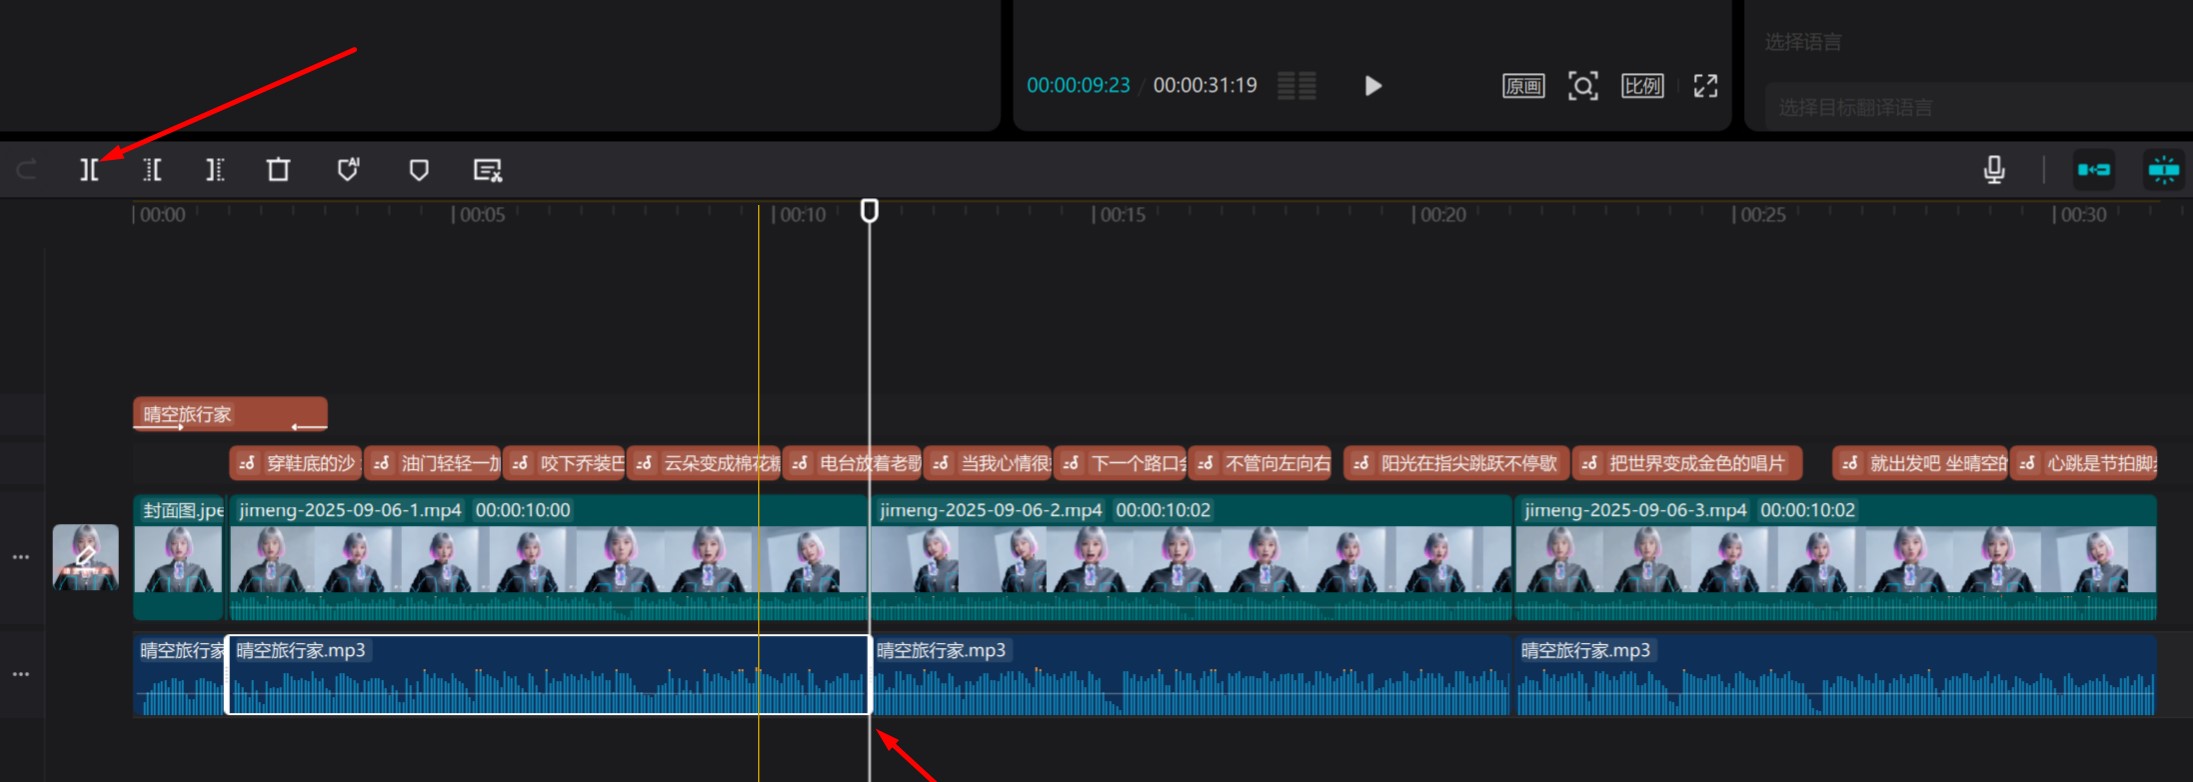Add a marker with shield icon
2193x782 pixels.
point(419,170)
